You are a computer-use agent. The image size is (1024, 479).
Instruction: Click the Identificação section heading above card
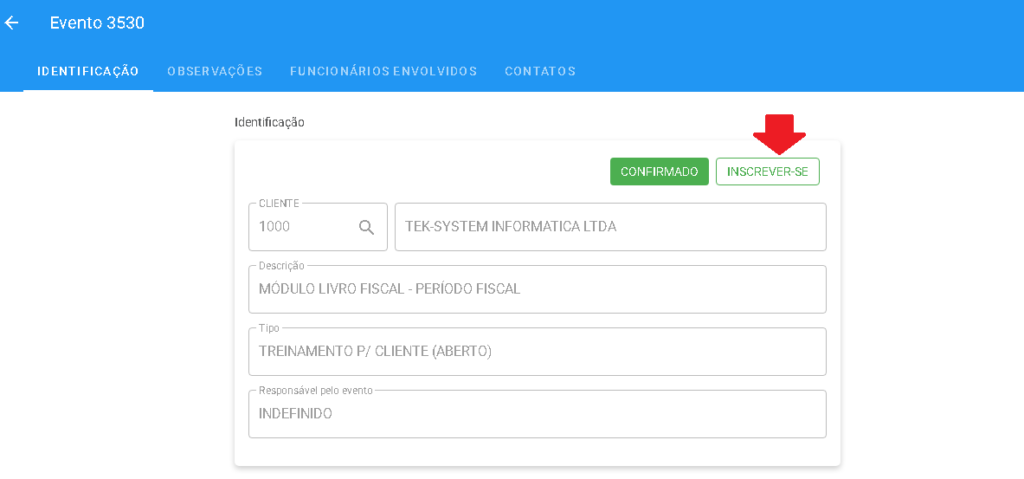coord(269,122)
